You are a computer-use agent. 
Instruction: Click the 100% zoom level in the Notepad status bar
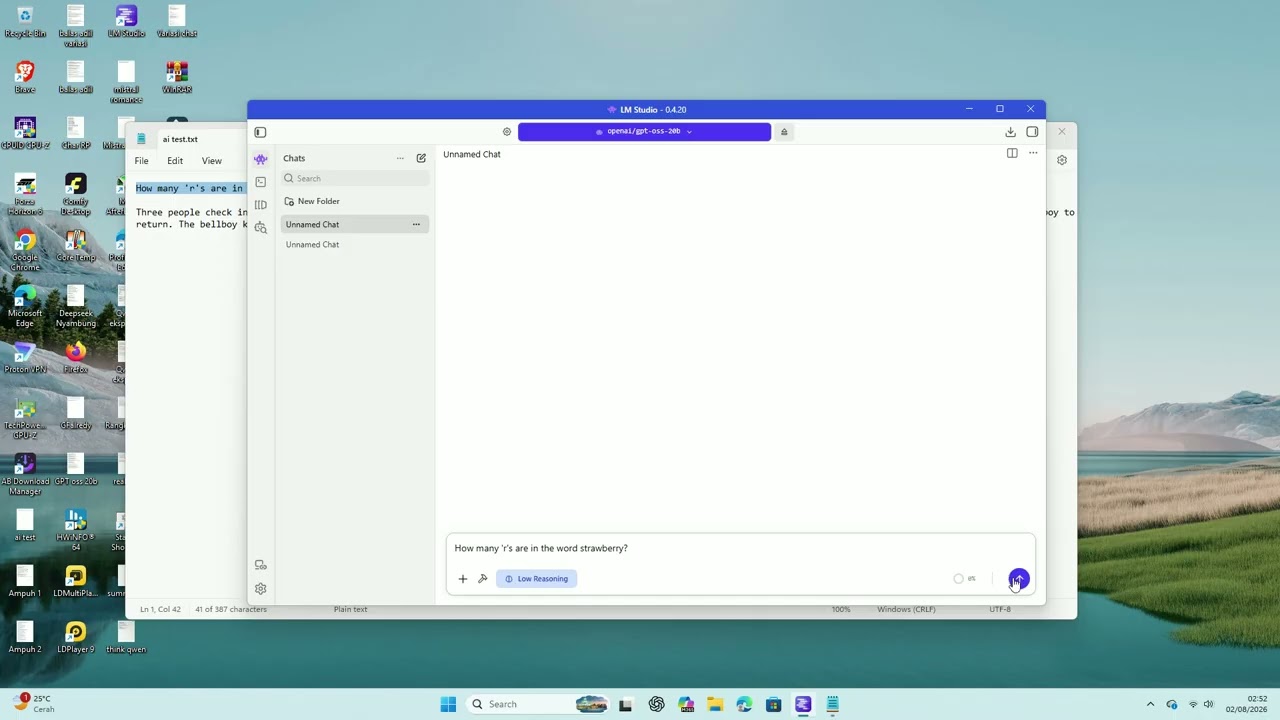(x=841, y=609)
